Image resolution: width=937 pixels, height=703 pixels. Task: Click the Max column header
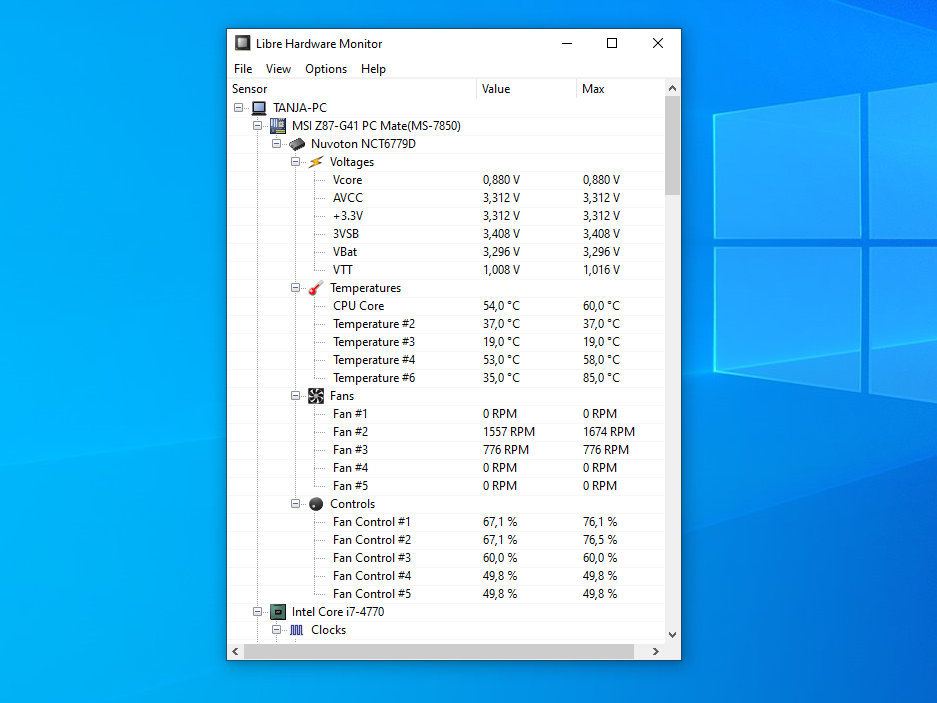coord(593,88)
